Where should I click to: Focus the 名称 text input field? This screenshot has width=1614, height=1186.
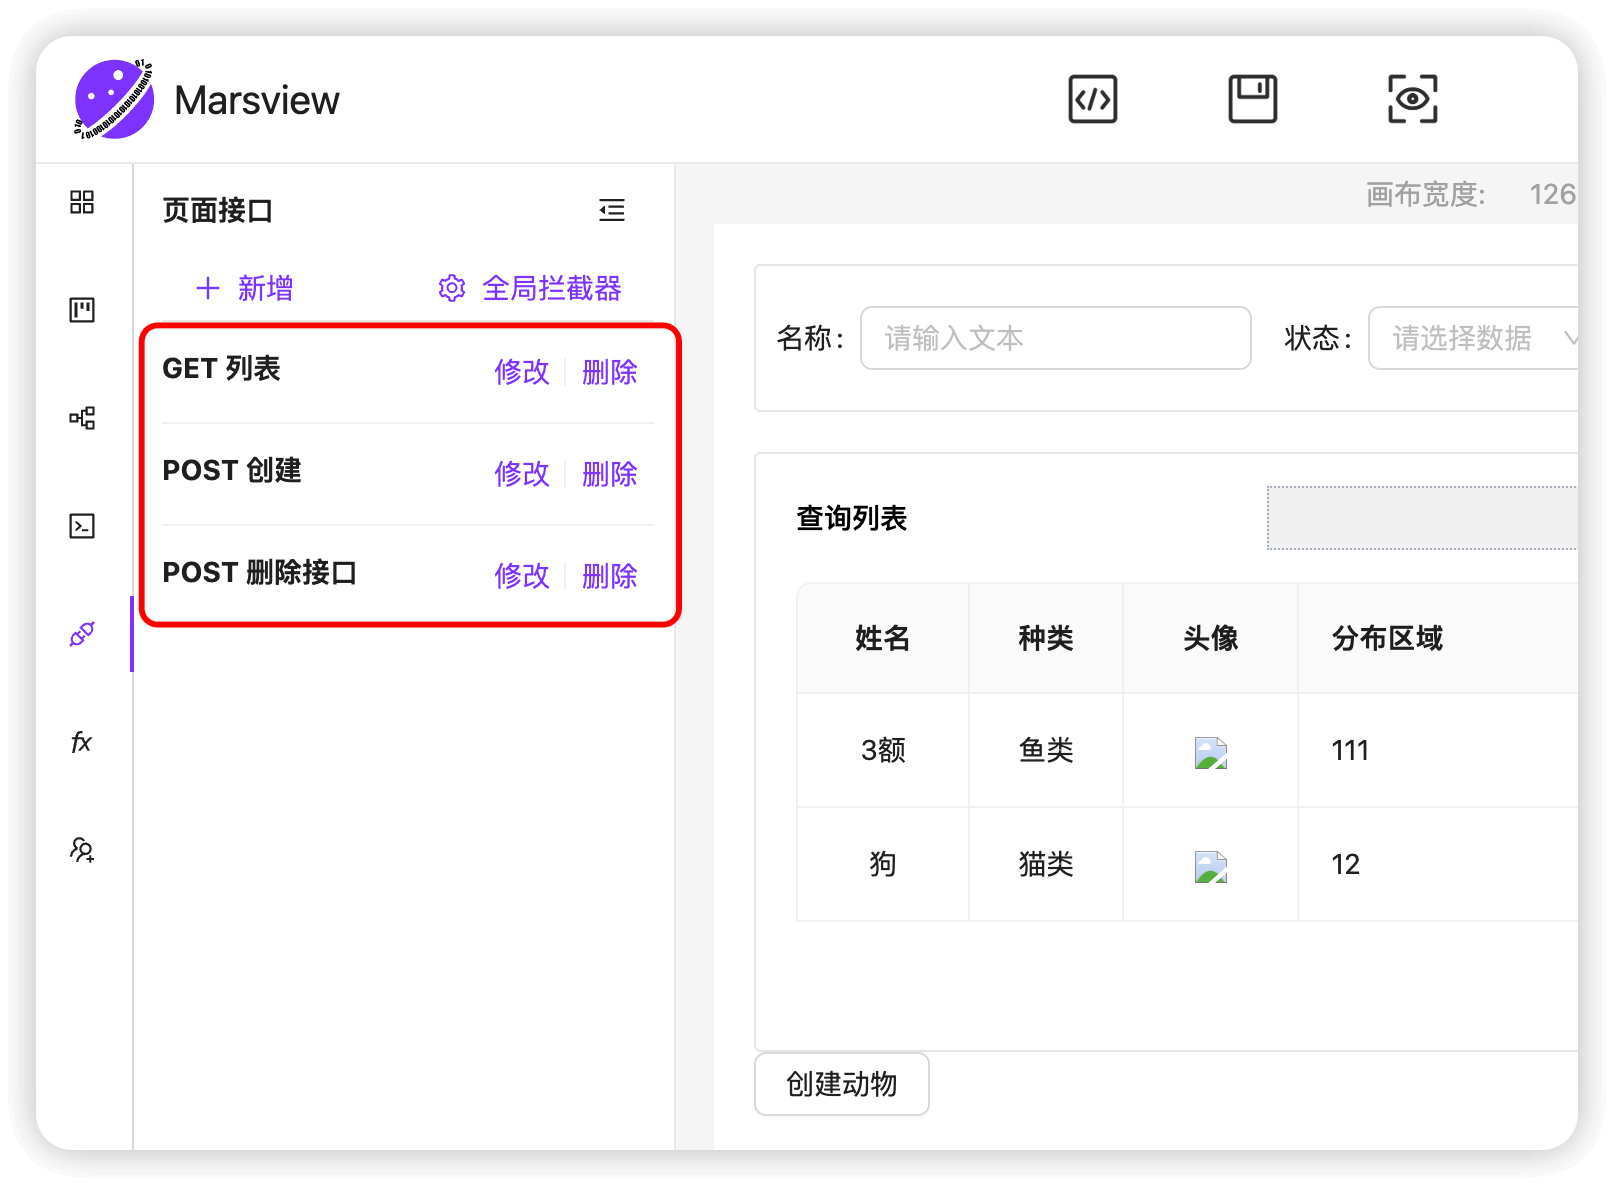pyautogui.click(x=1056, y=338)
